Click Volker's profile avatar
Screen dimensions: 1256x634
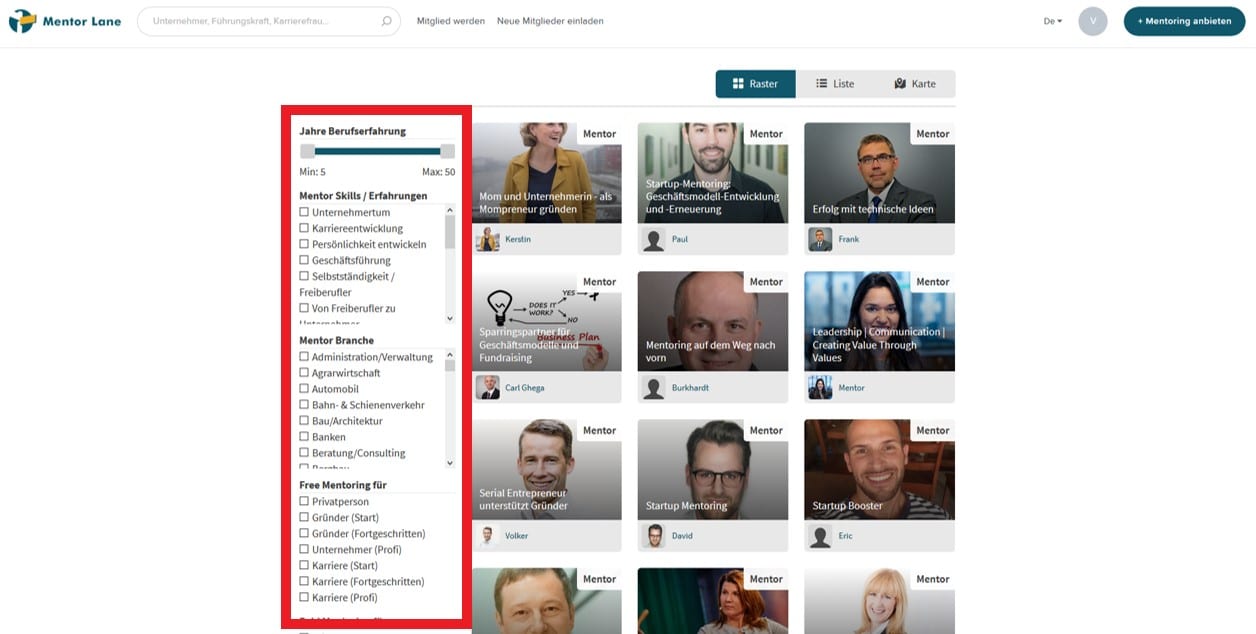(488, 536)
